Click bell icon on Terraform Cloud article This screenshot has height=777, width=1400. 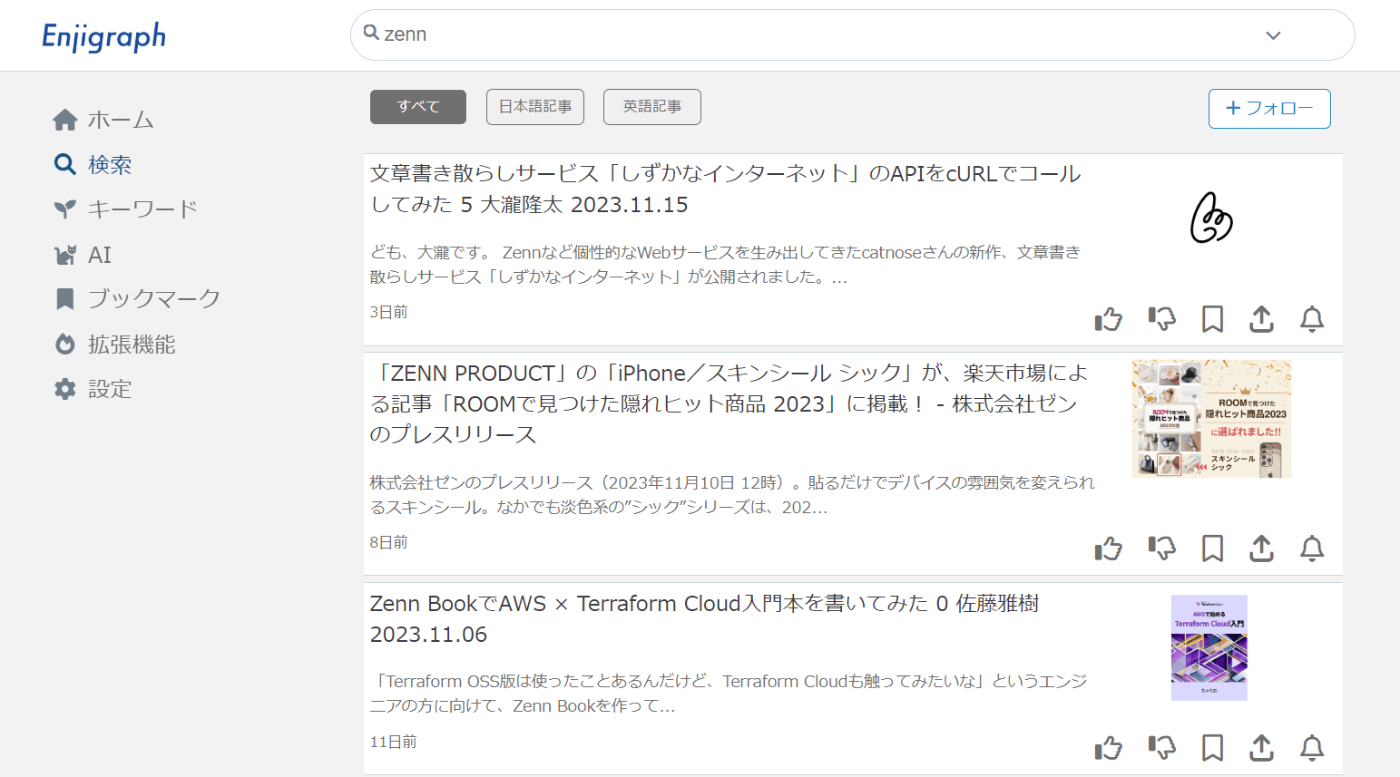pos(1312,748)
